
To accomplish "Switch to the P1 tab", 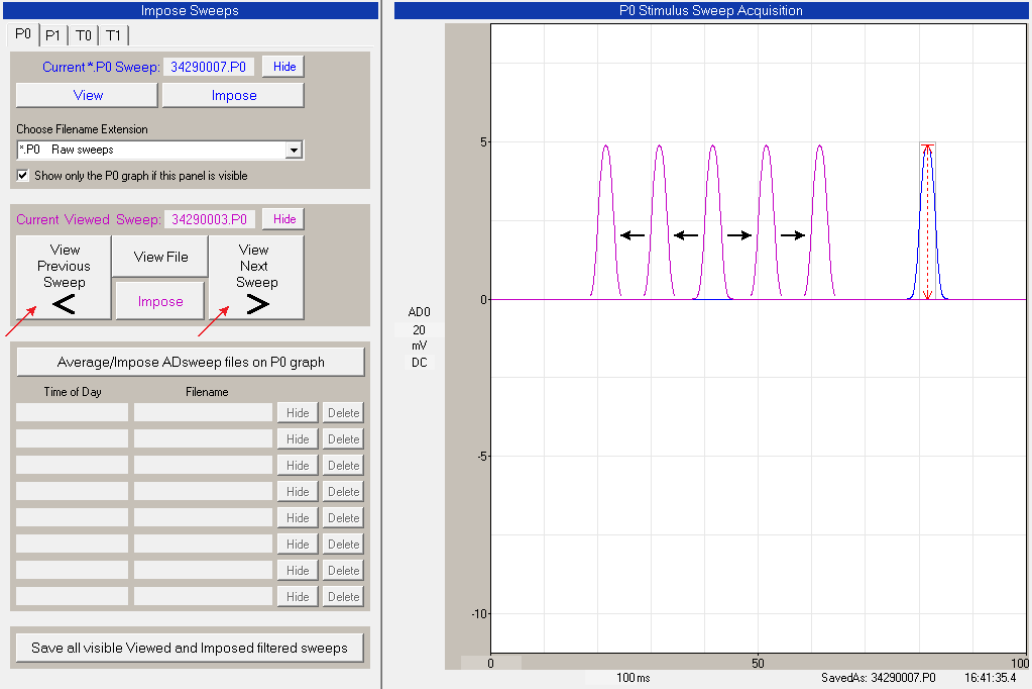I will [53, 35].
